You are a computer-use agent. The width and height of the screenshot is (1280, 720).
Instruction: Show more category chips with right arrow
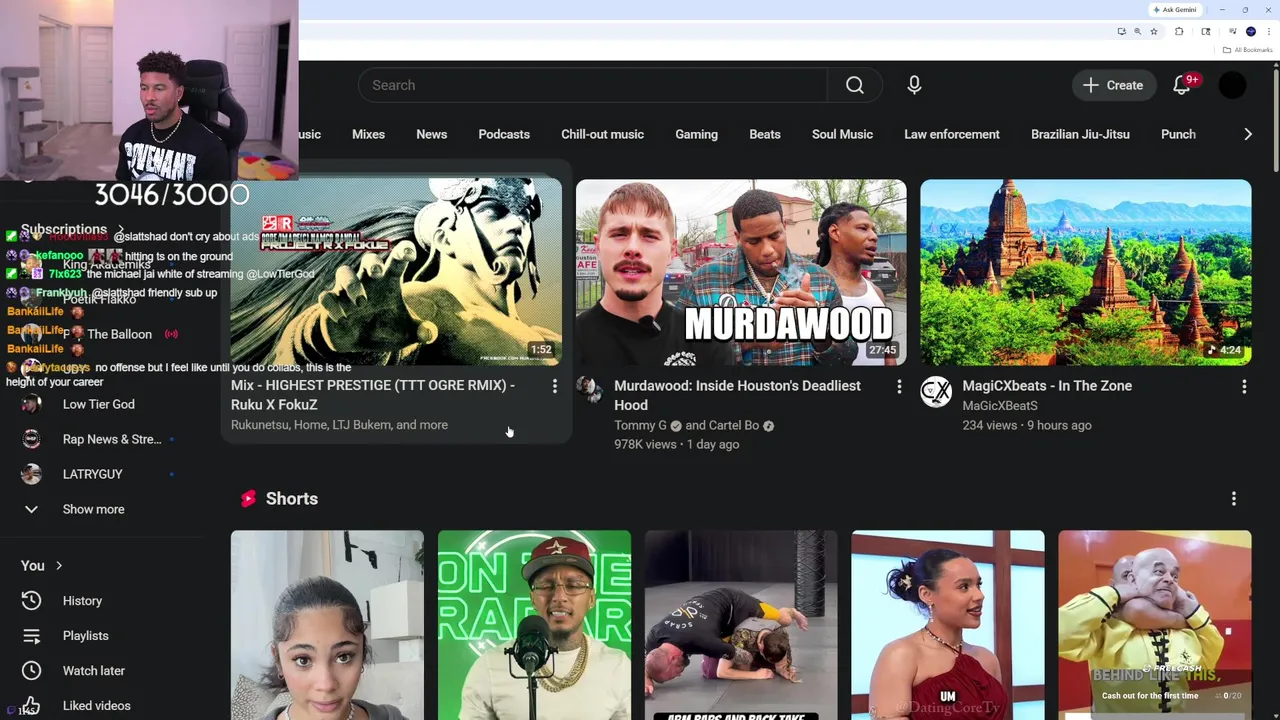click(1247, 134)
